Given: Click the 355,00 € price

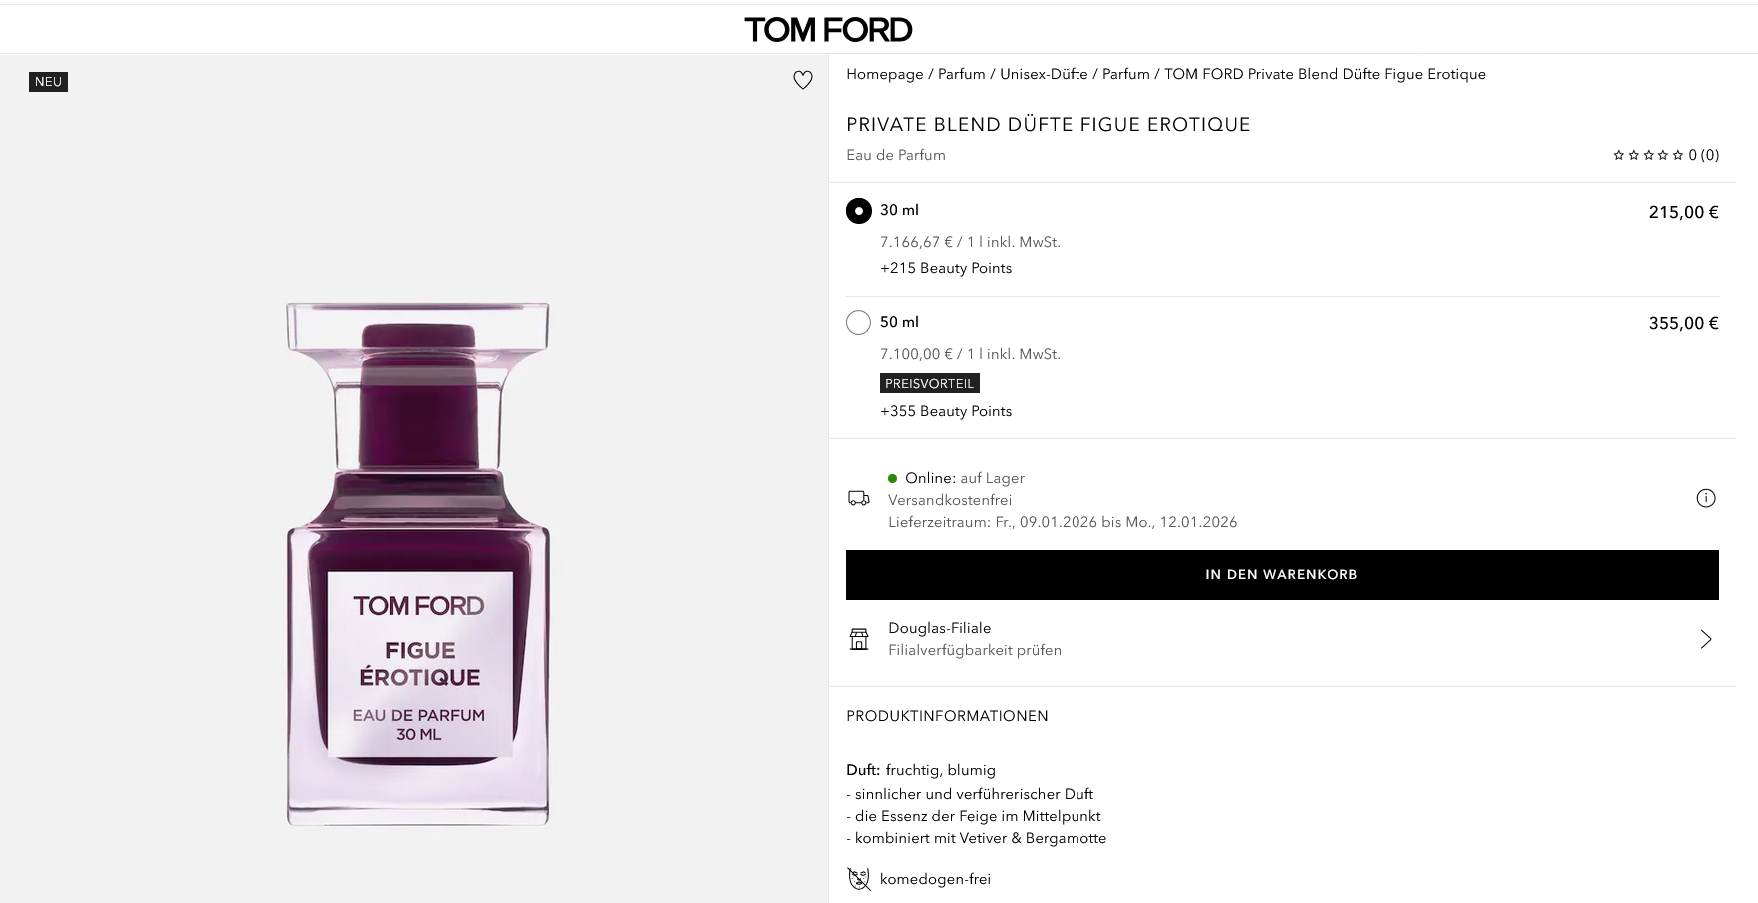Looking at the screenshot, I should point(1682,323).
